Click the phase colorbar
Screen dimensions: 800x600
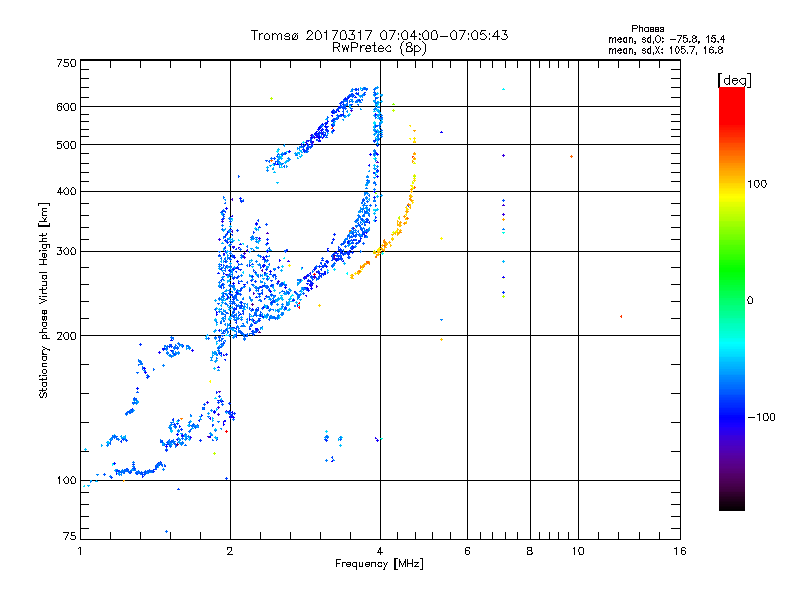pos(732,299)
